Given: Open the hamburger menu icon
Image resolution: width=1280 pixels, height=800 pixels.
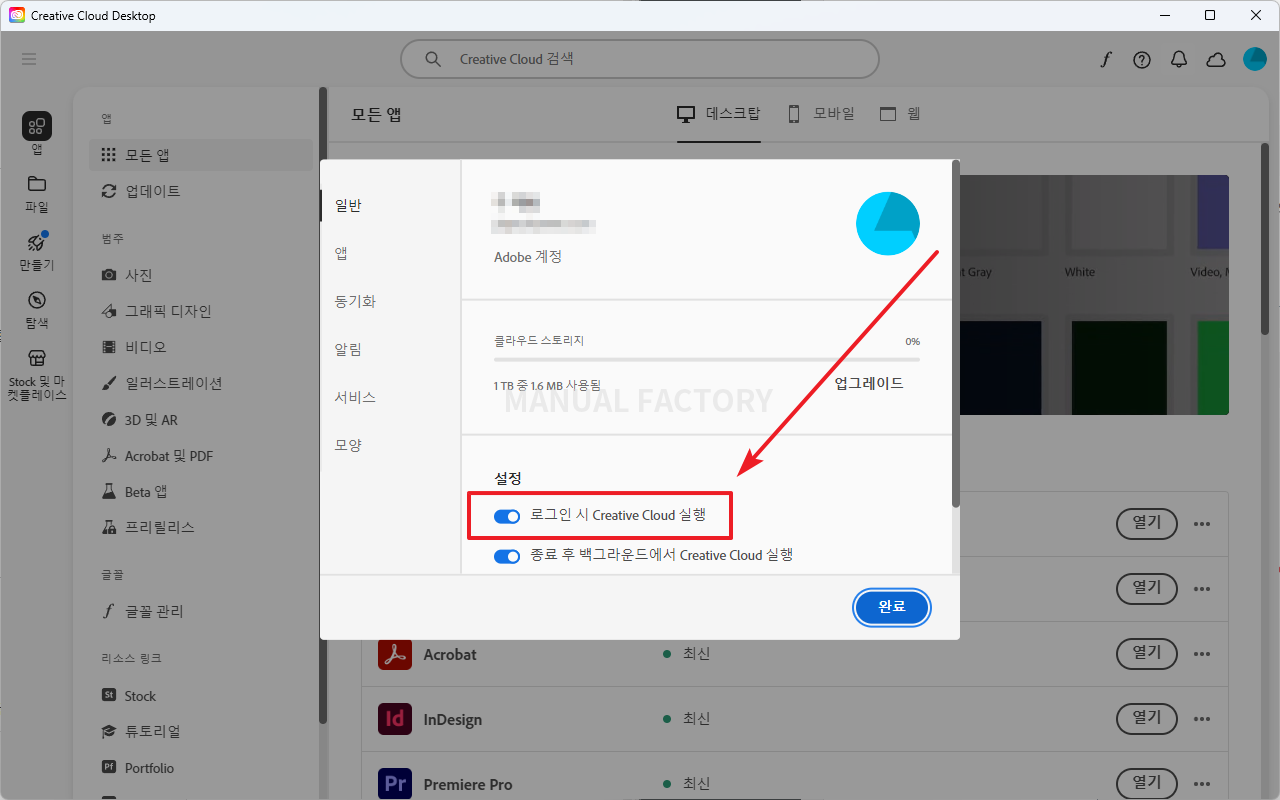Looking at the screenshot, I should pos(29,59).
